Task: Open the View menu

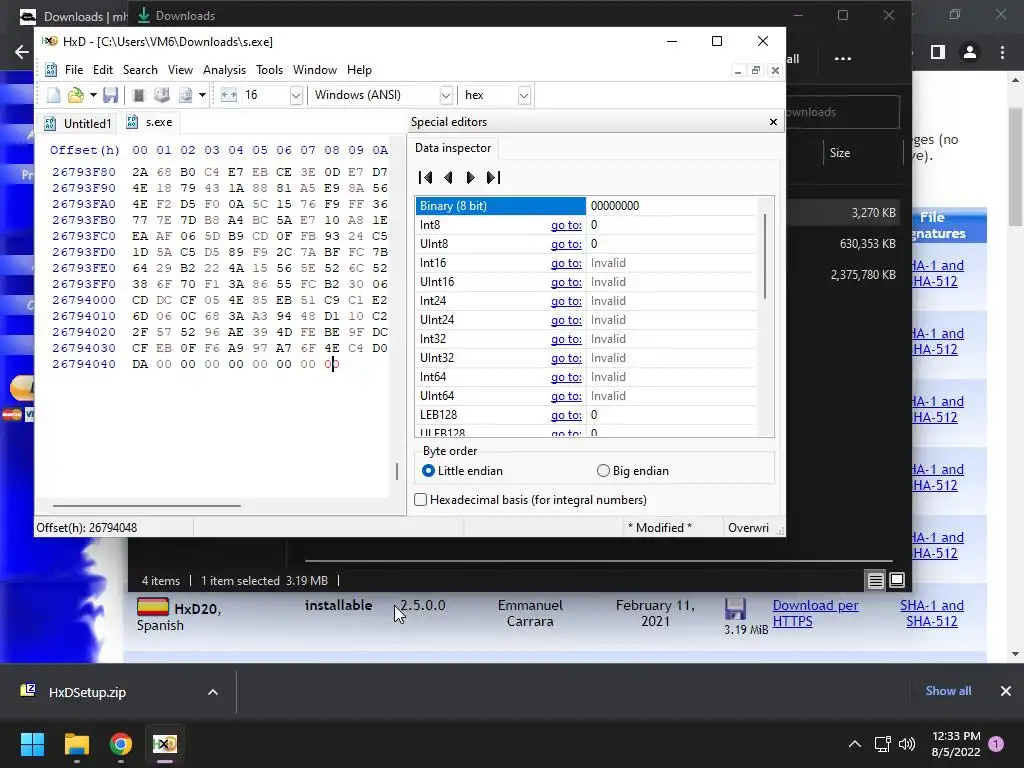Action: pyautogui.click(x=180, y=70)
